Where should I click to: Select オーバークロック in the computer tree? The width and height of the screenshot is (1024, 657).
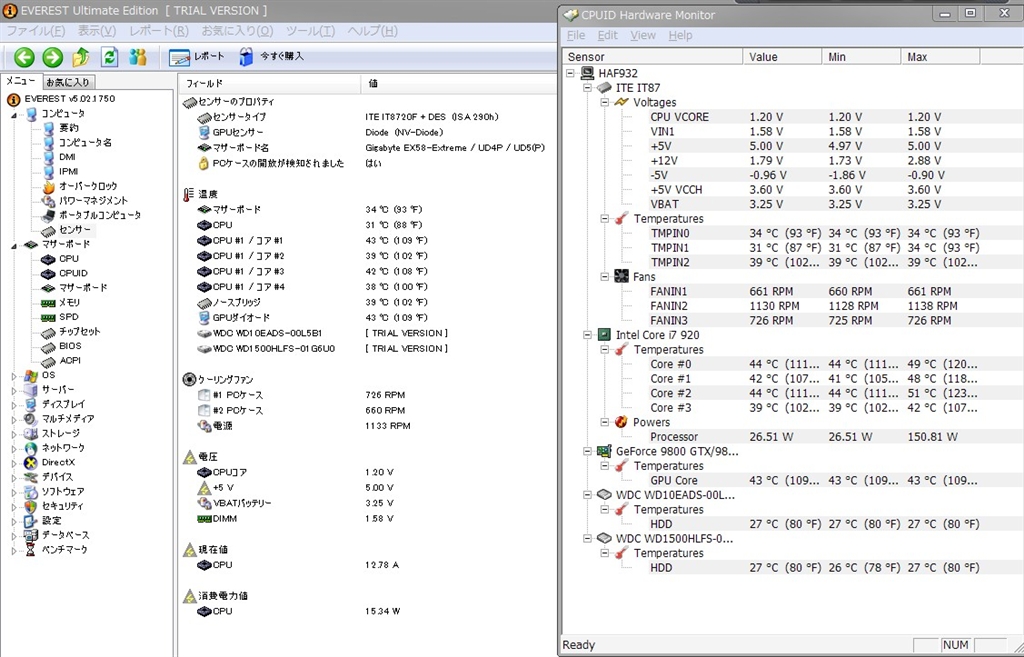pyautogui.click(x=87, y=186)
